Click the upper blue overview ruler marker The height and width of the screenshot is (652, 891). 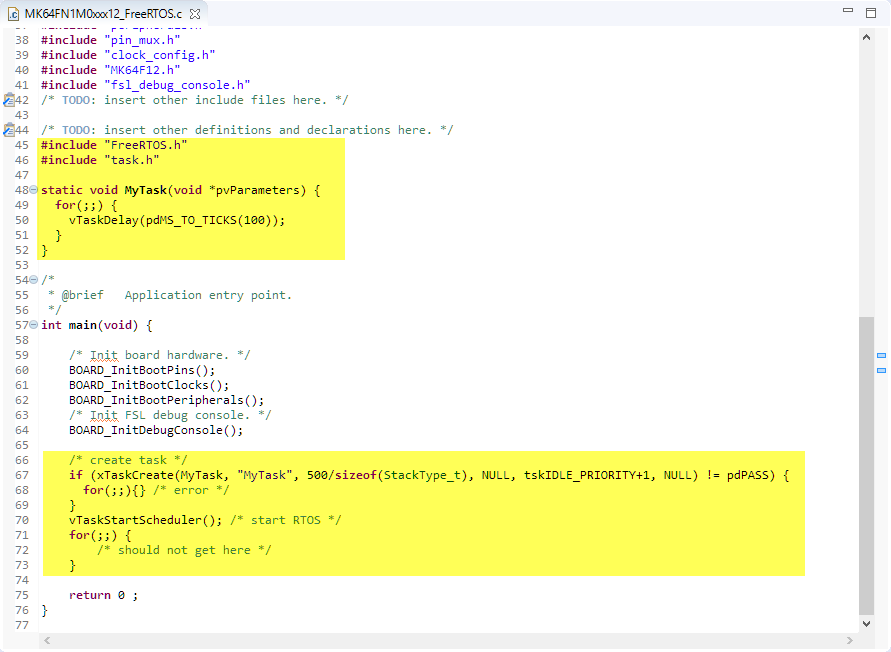click(x=881, y=356)
